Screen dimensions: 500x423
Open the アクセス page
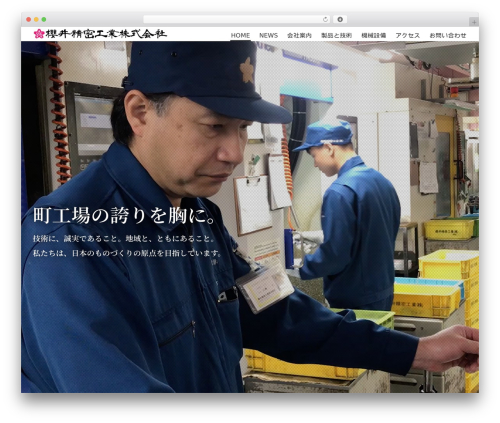click(x=408, y=35)
